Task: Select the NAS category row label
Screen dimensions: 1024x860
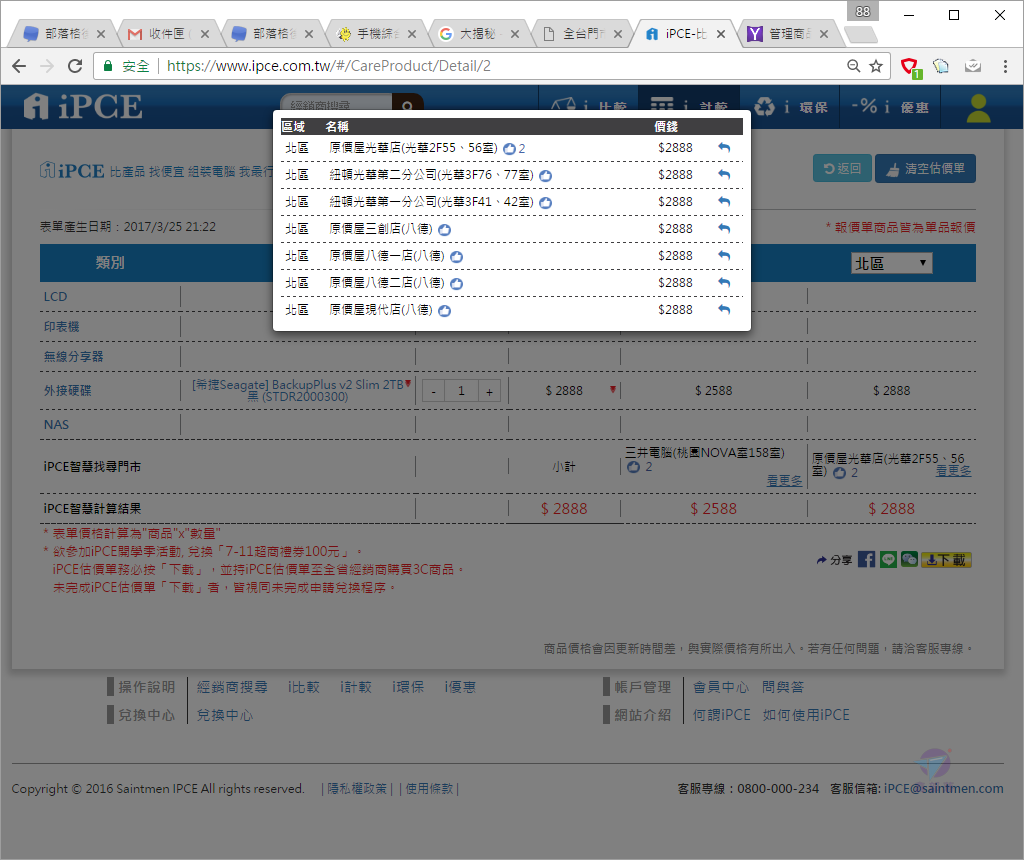Action: [56, 424]
